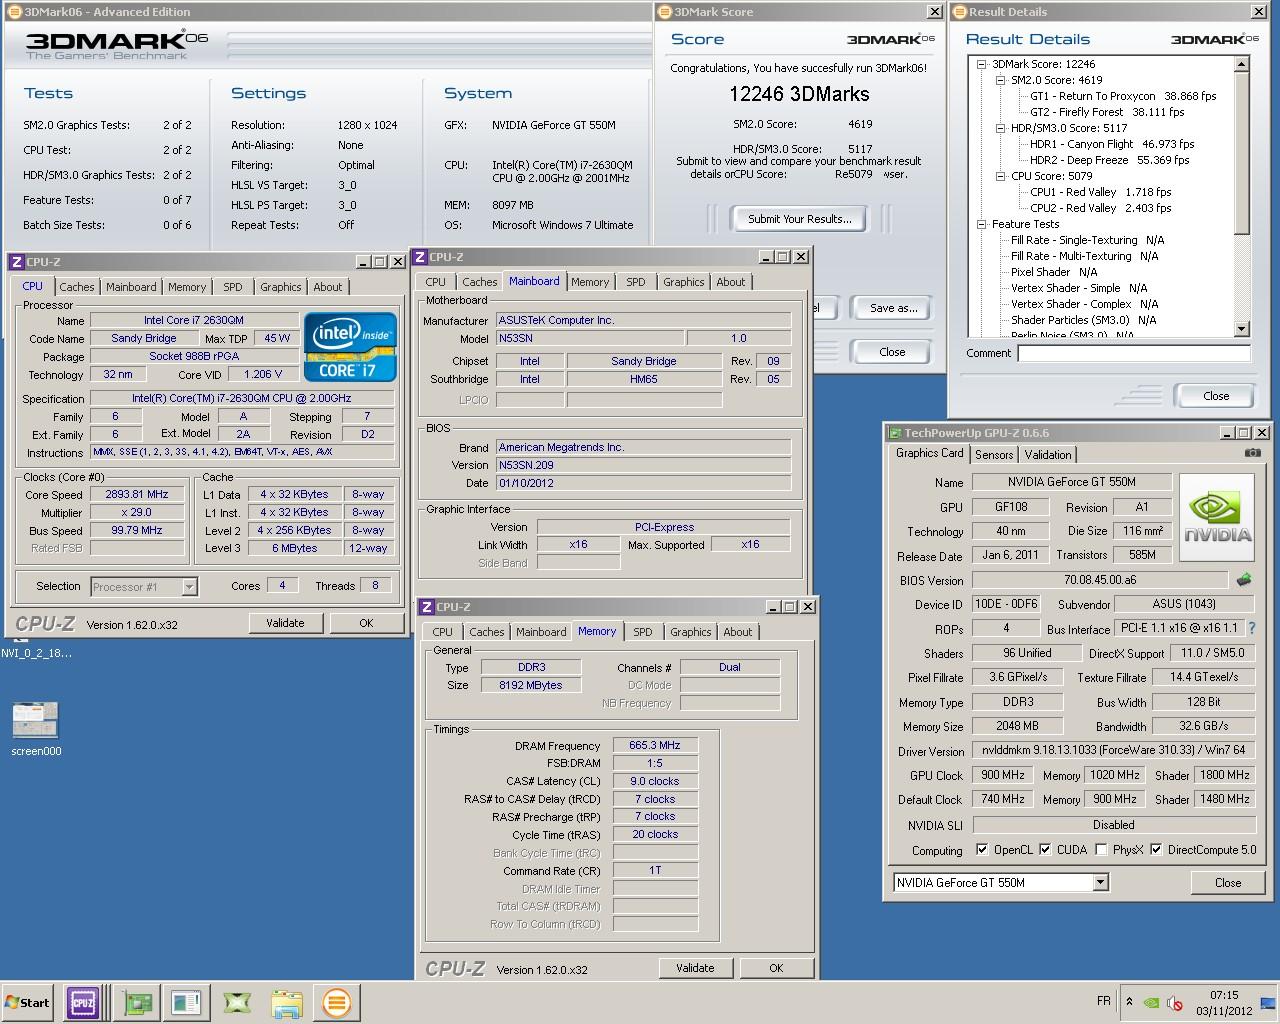Collapse the SM2.0 Score tree node
This screenshot has width=1280, height=1024.
1000,80
